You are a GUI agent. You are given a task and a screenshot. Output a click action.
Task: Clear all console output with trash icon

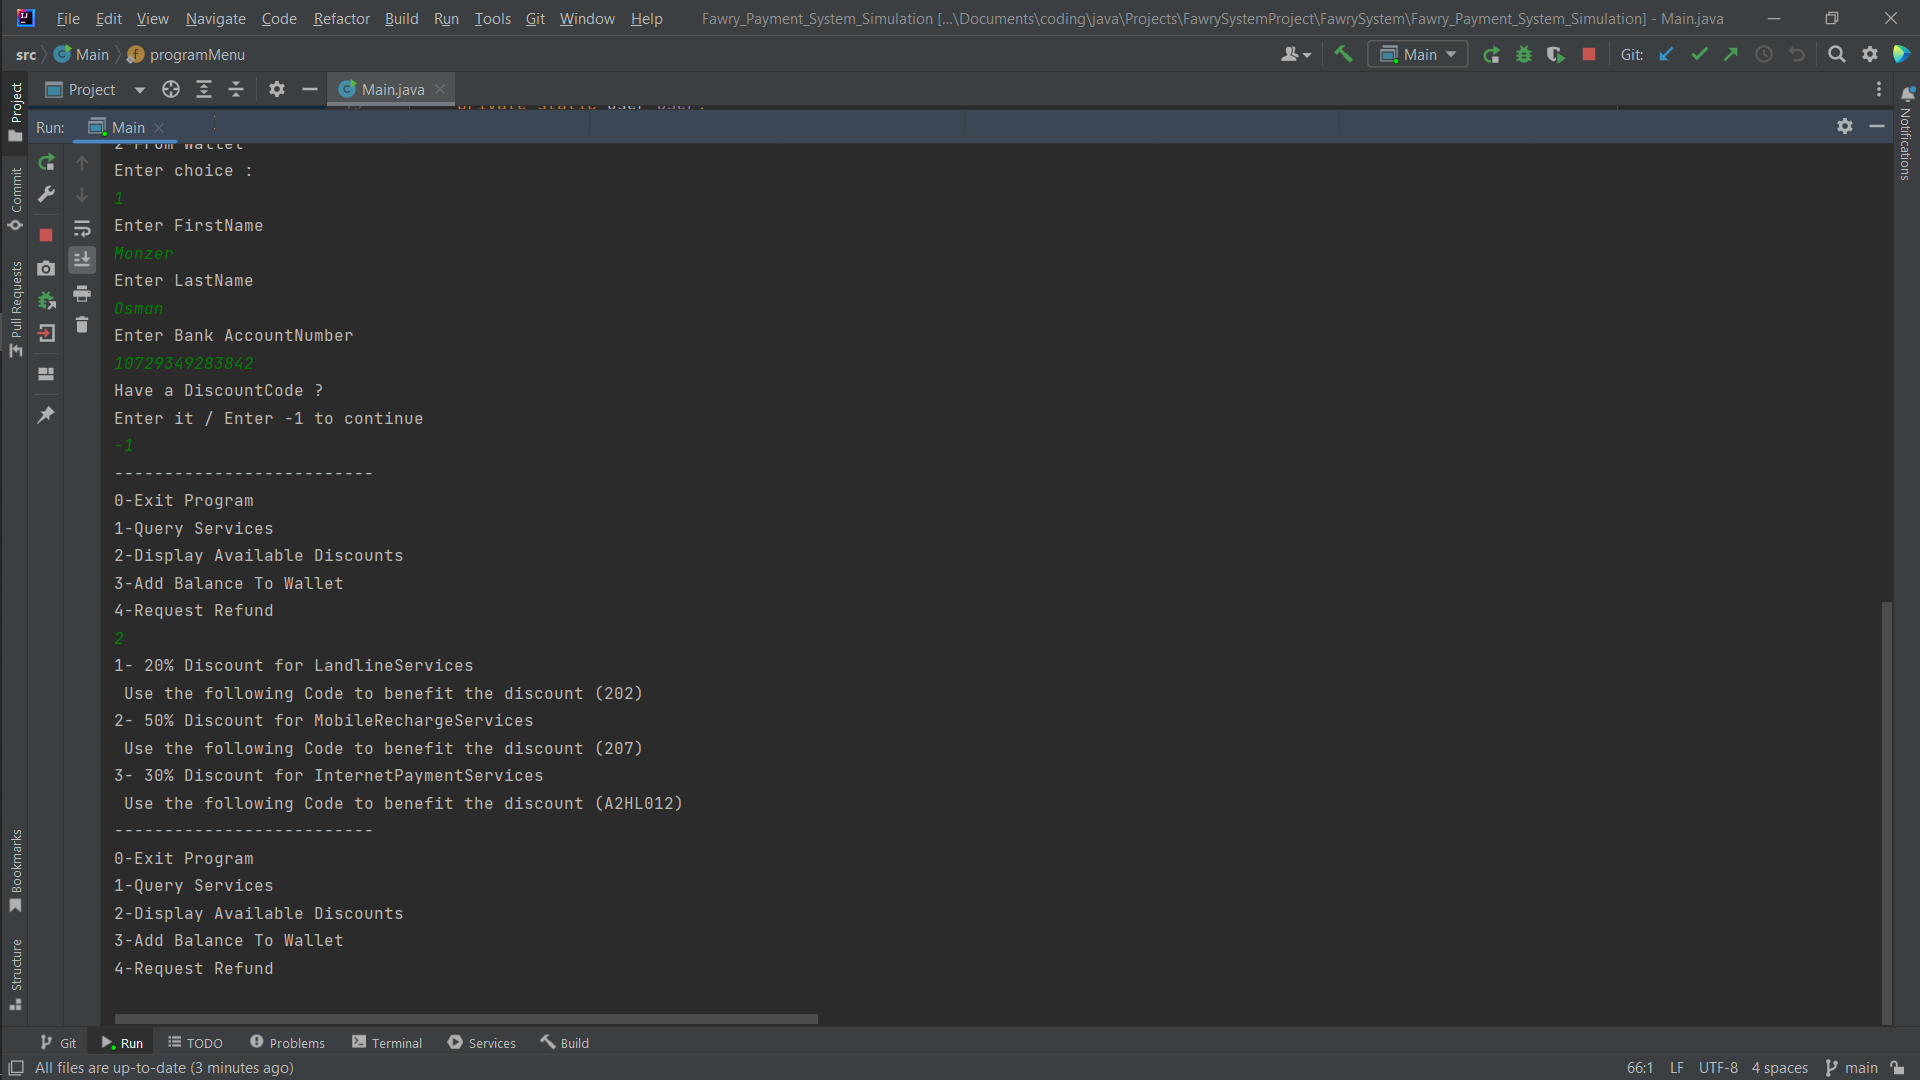[82, 325]
